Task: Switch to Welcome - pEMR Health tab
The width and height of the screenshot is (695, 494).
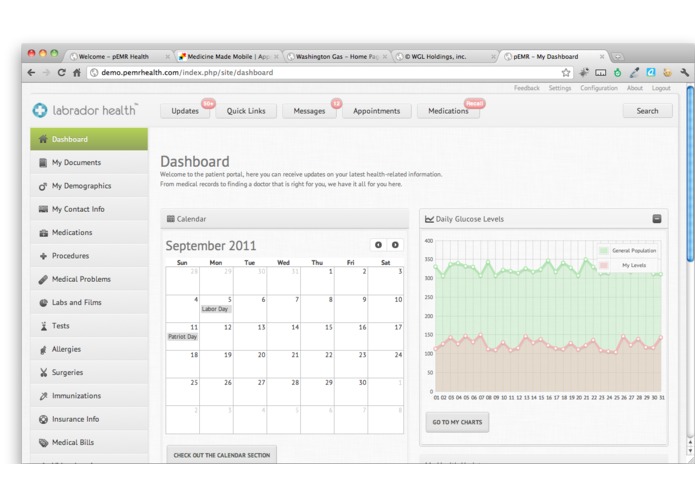Action: tap(118, 57)
